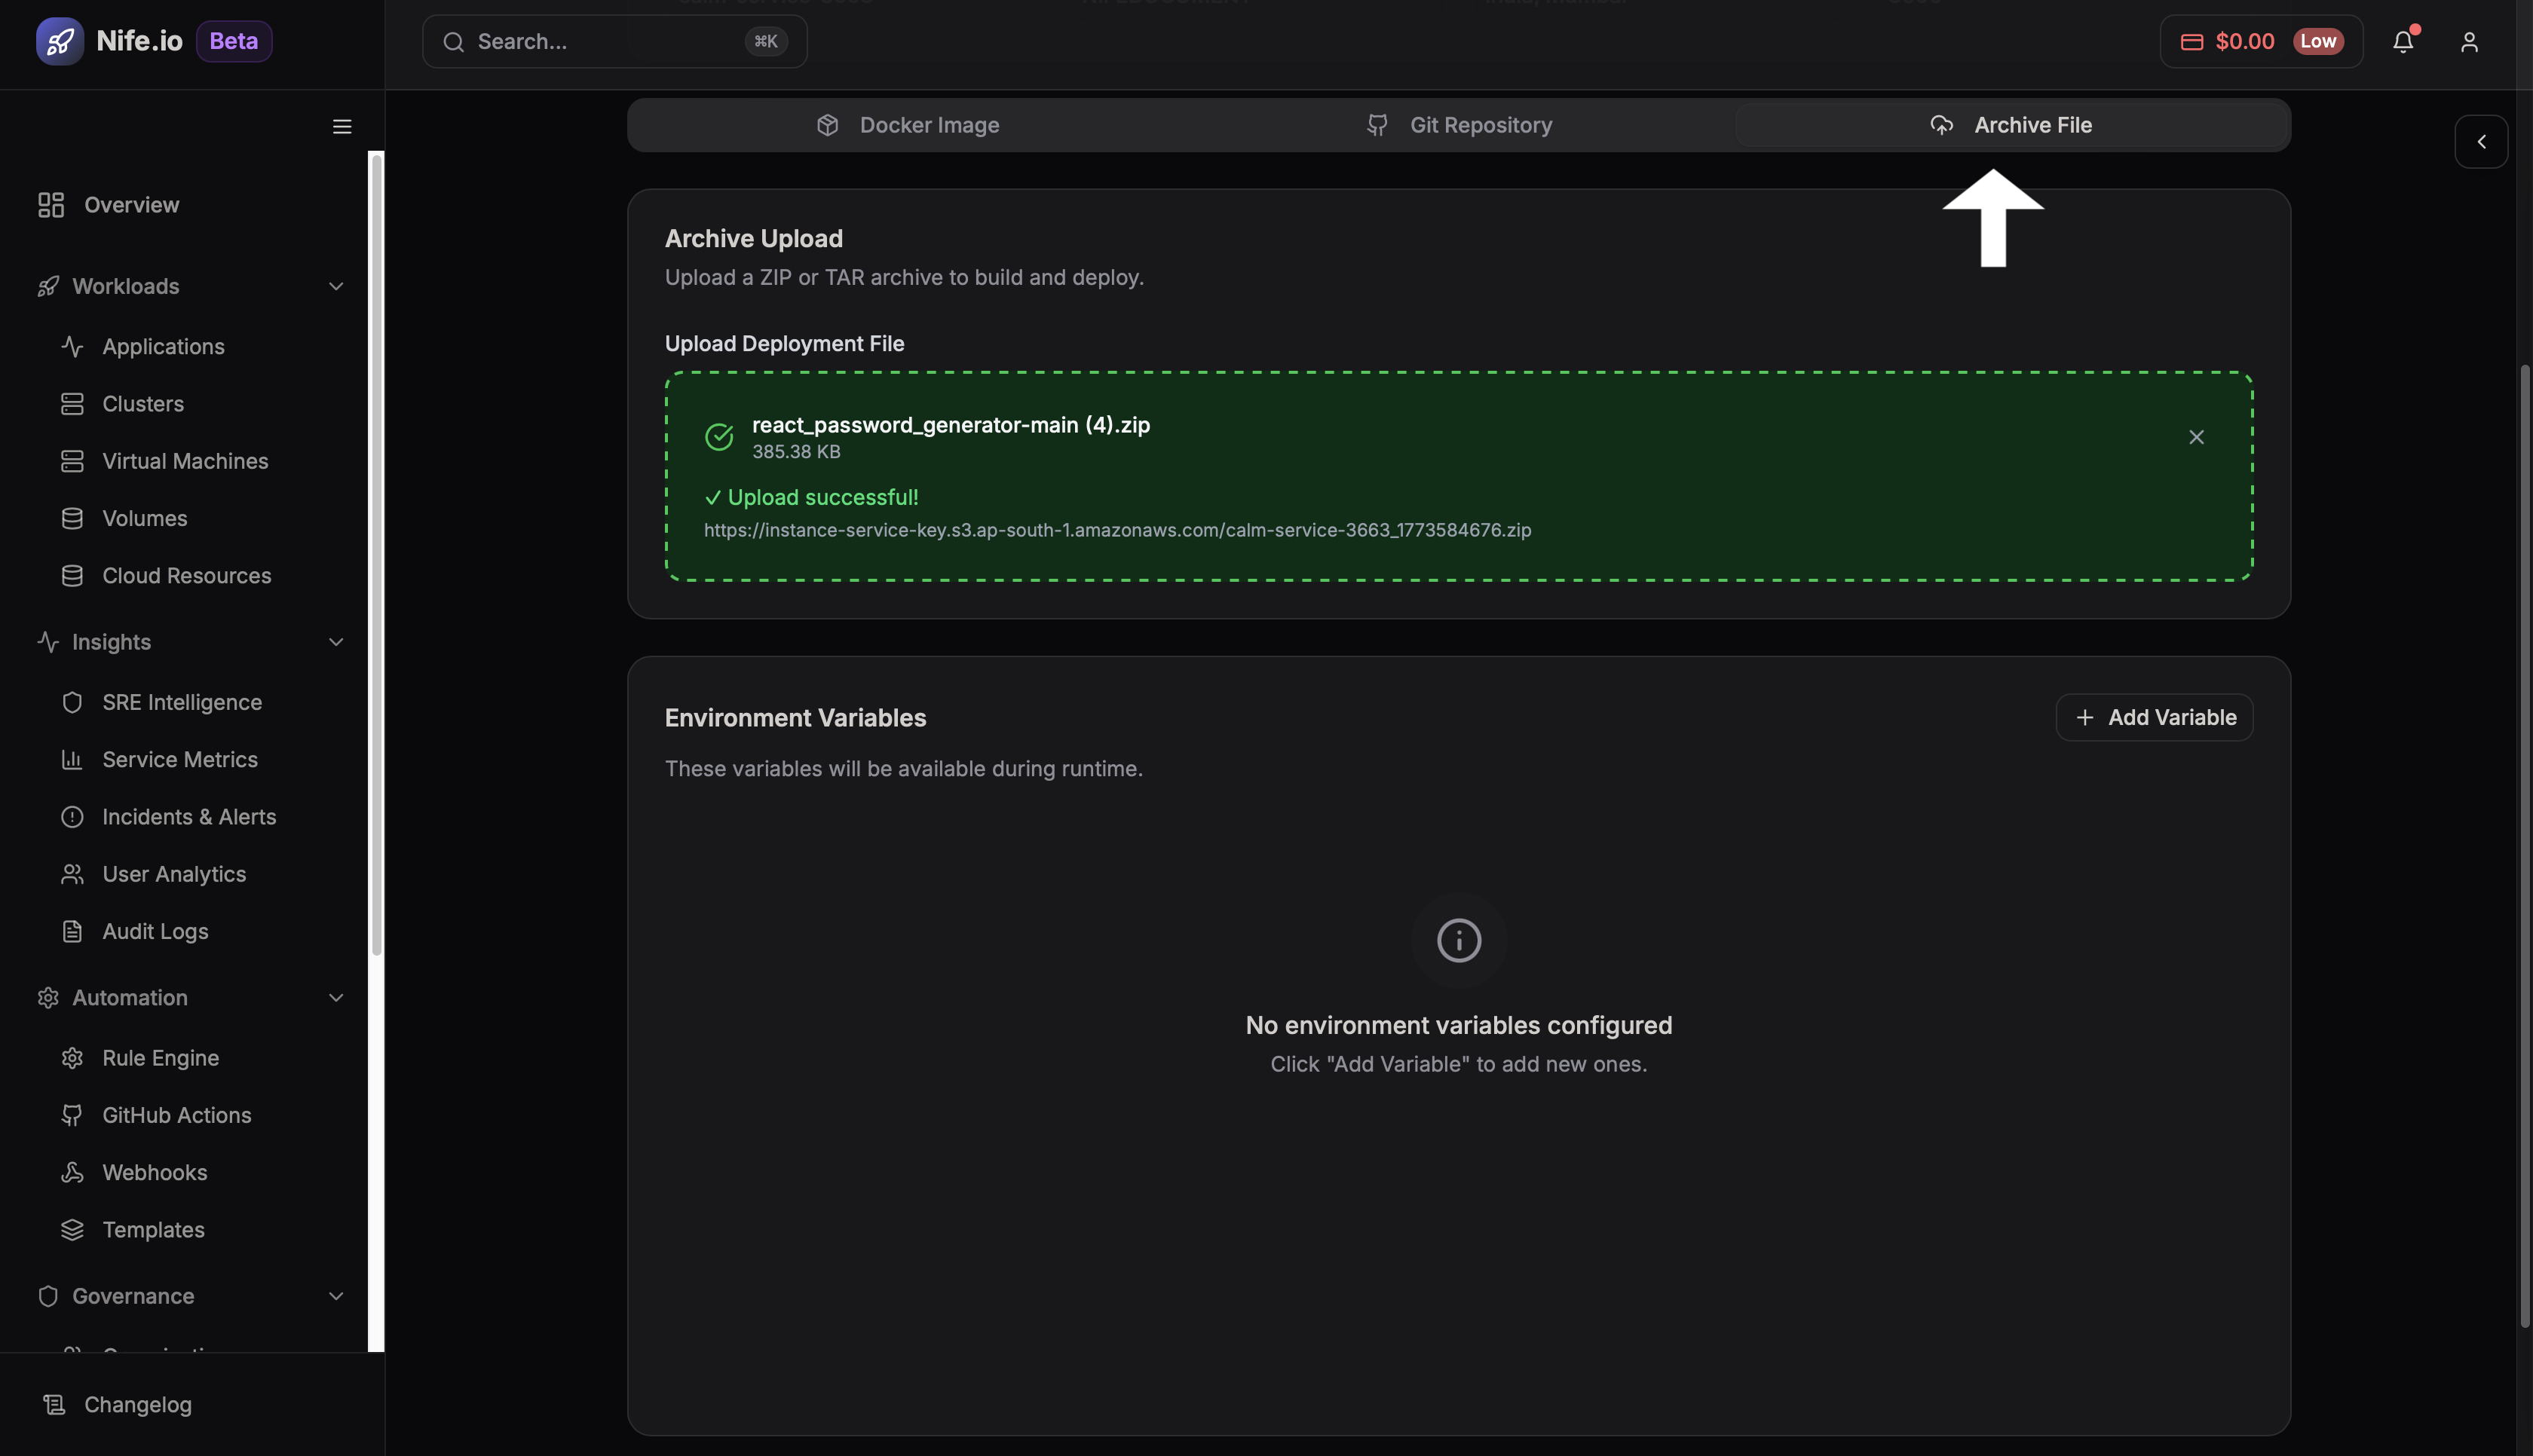
Task: Open the notification bell
Action: click(x=2403, y=41)
